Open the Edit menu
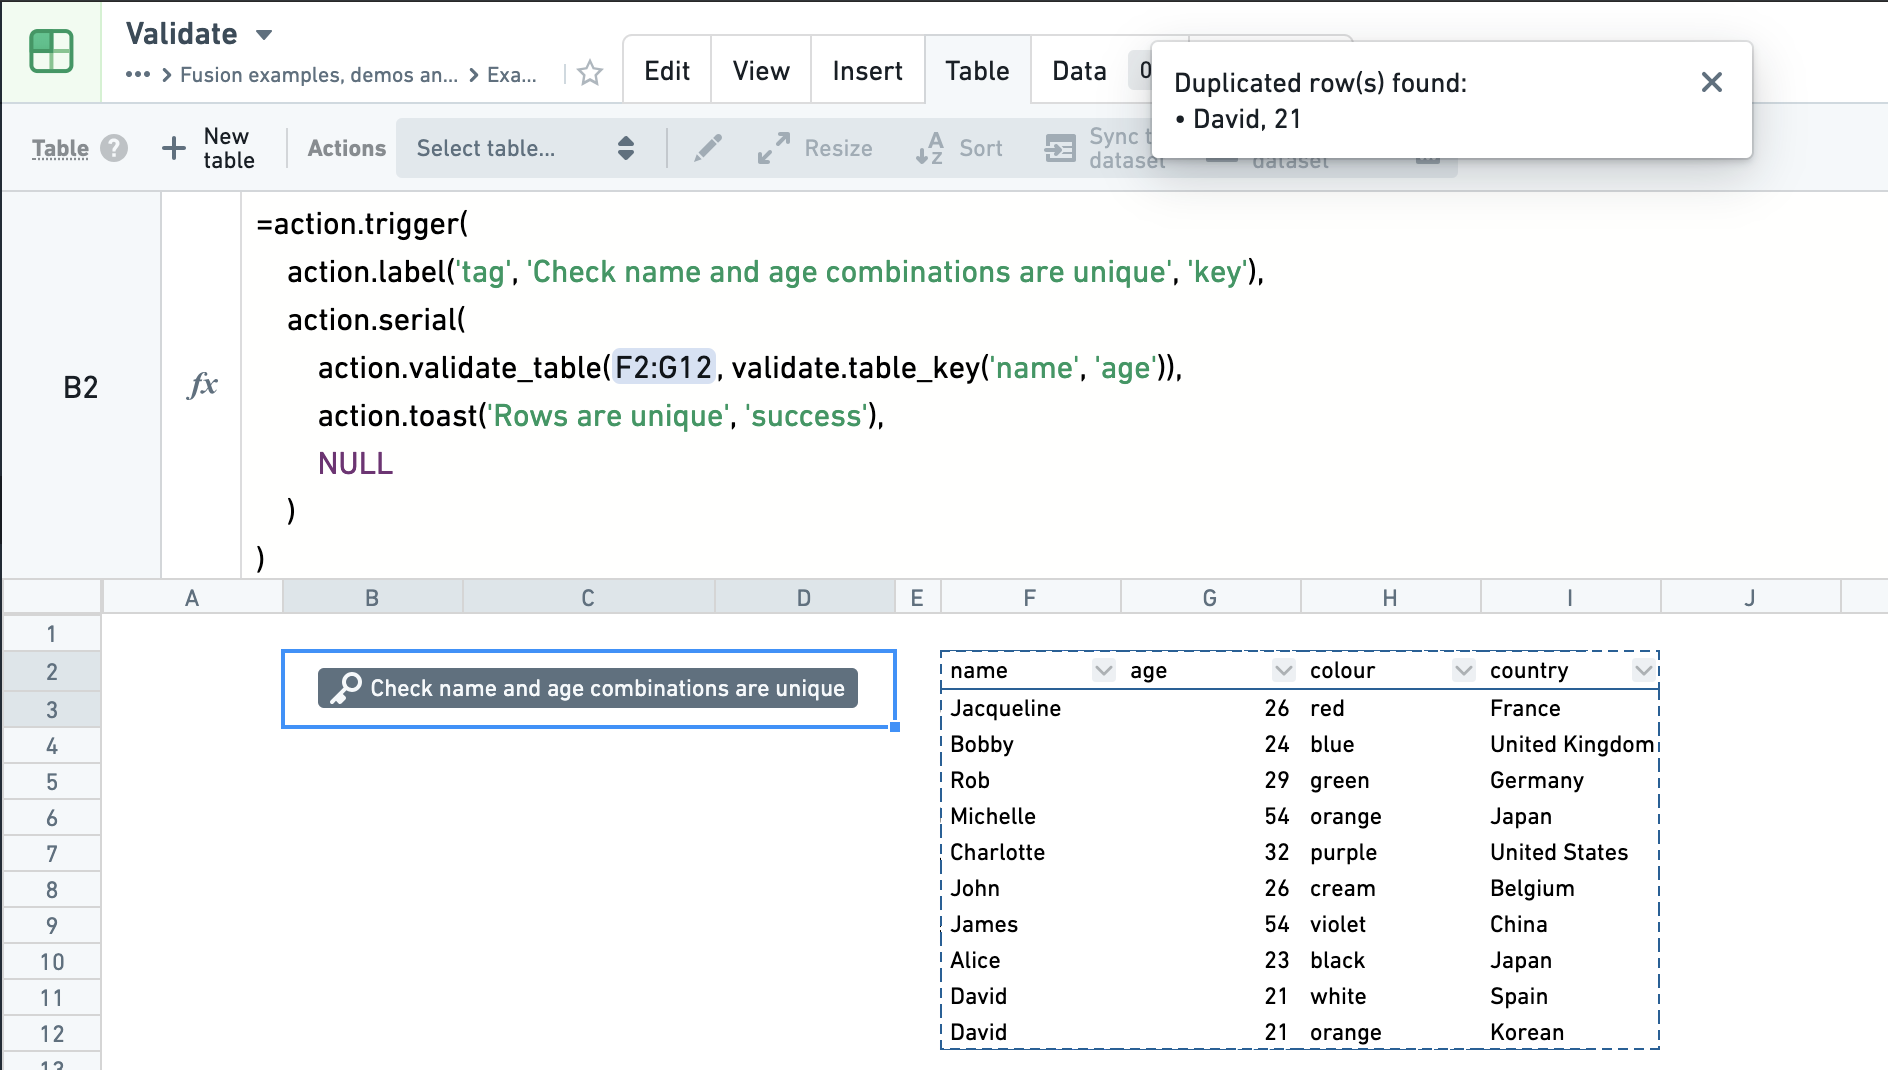This screenshot has height=1070, width=1888. tap(667, 71)
